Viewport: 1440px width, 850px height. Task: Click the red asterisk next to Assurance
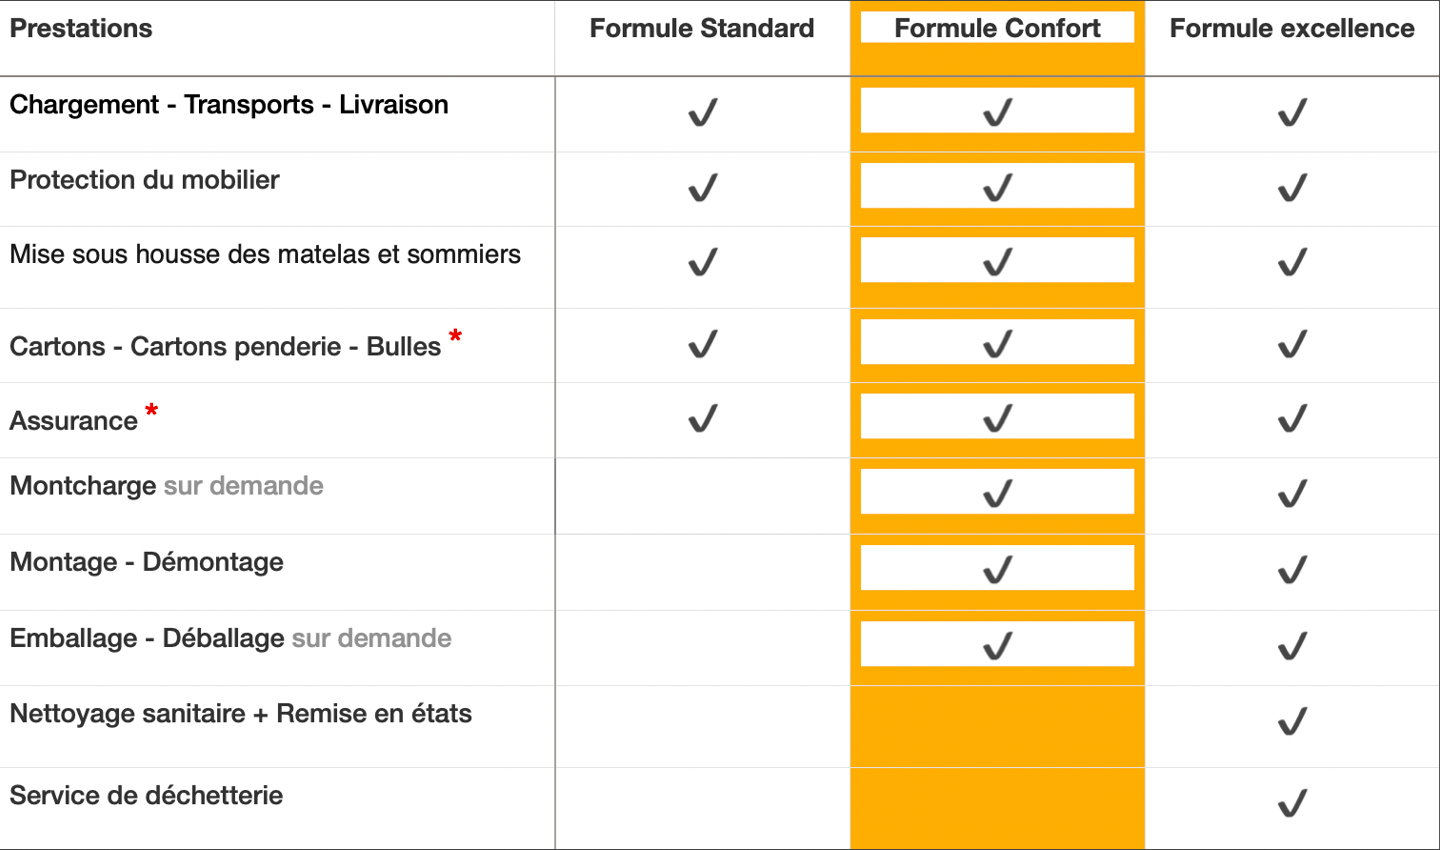(x=151, y=410)
